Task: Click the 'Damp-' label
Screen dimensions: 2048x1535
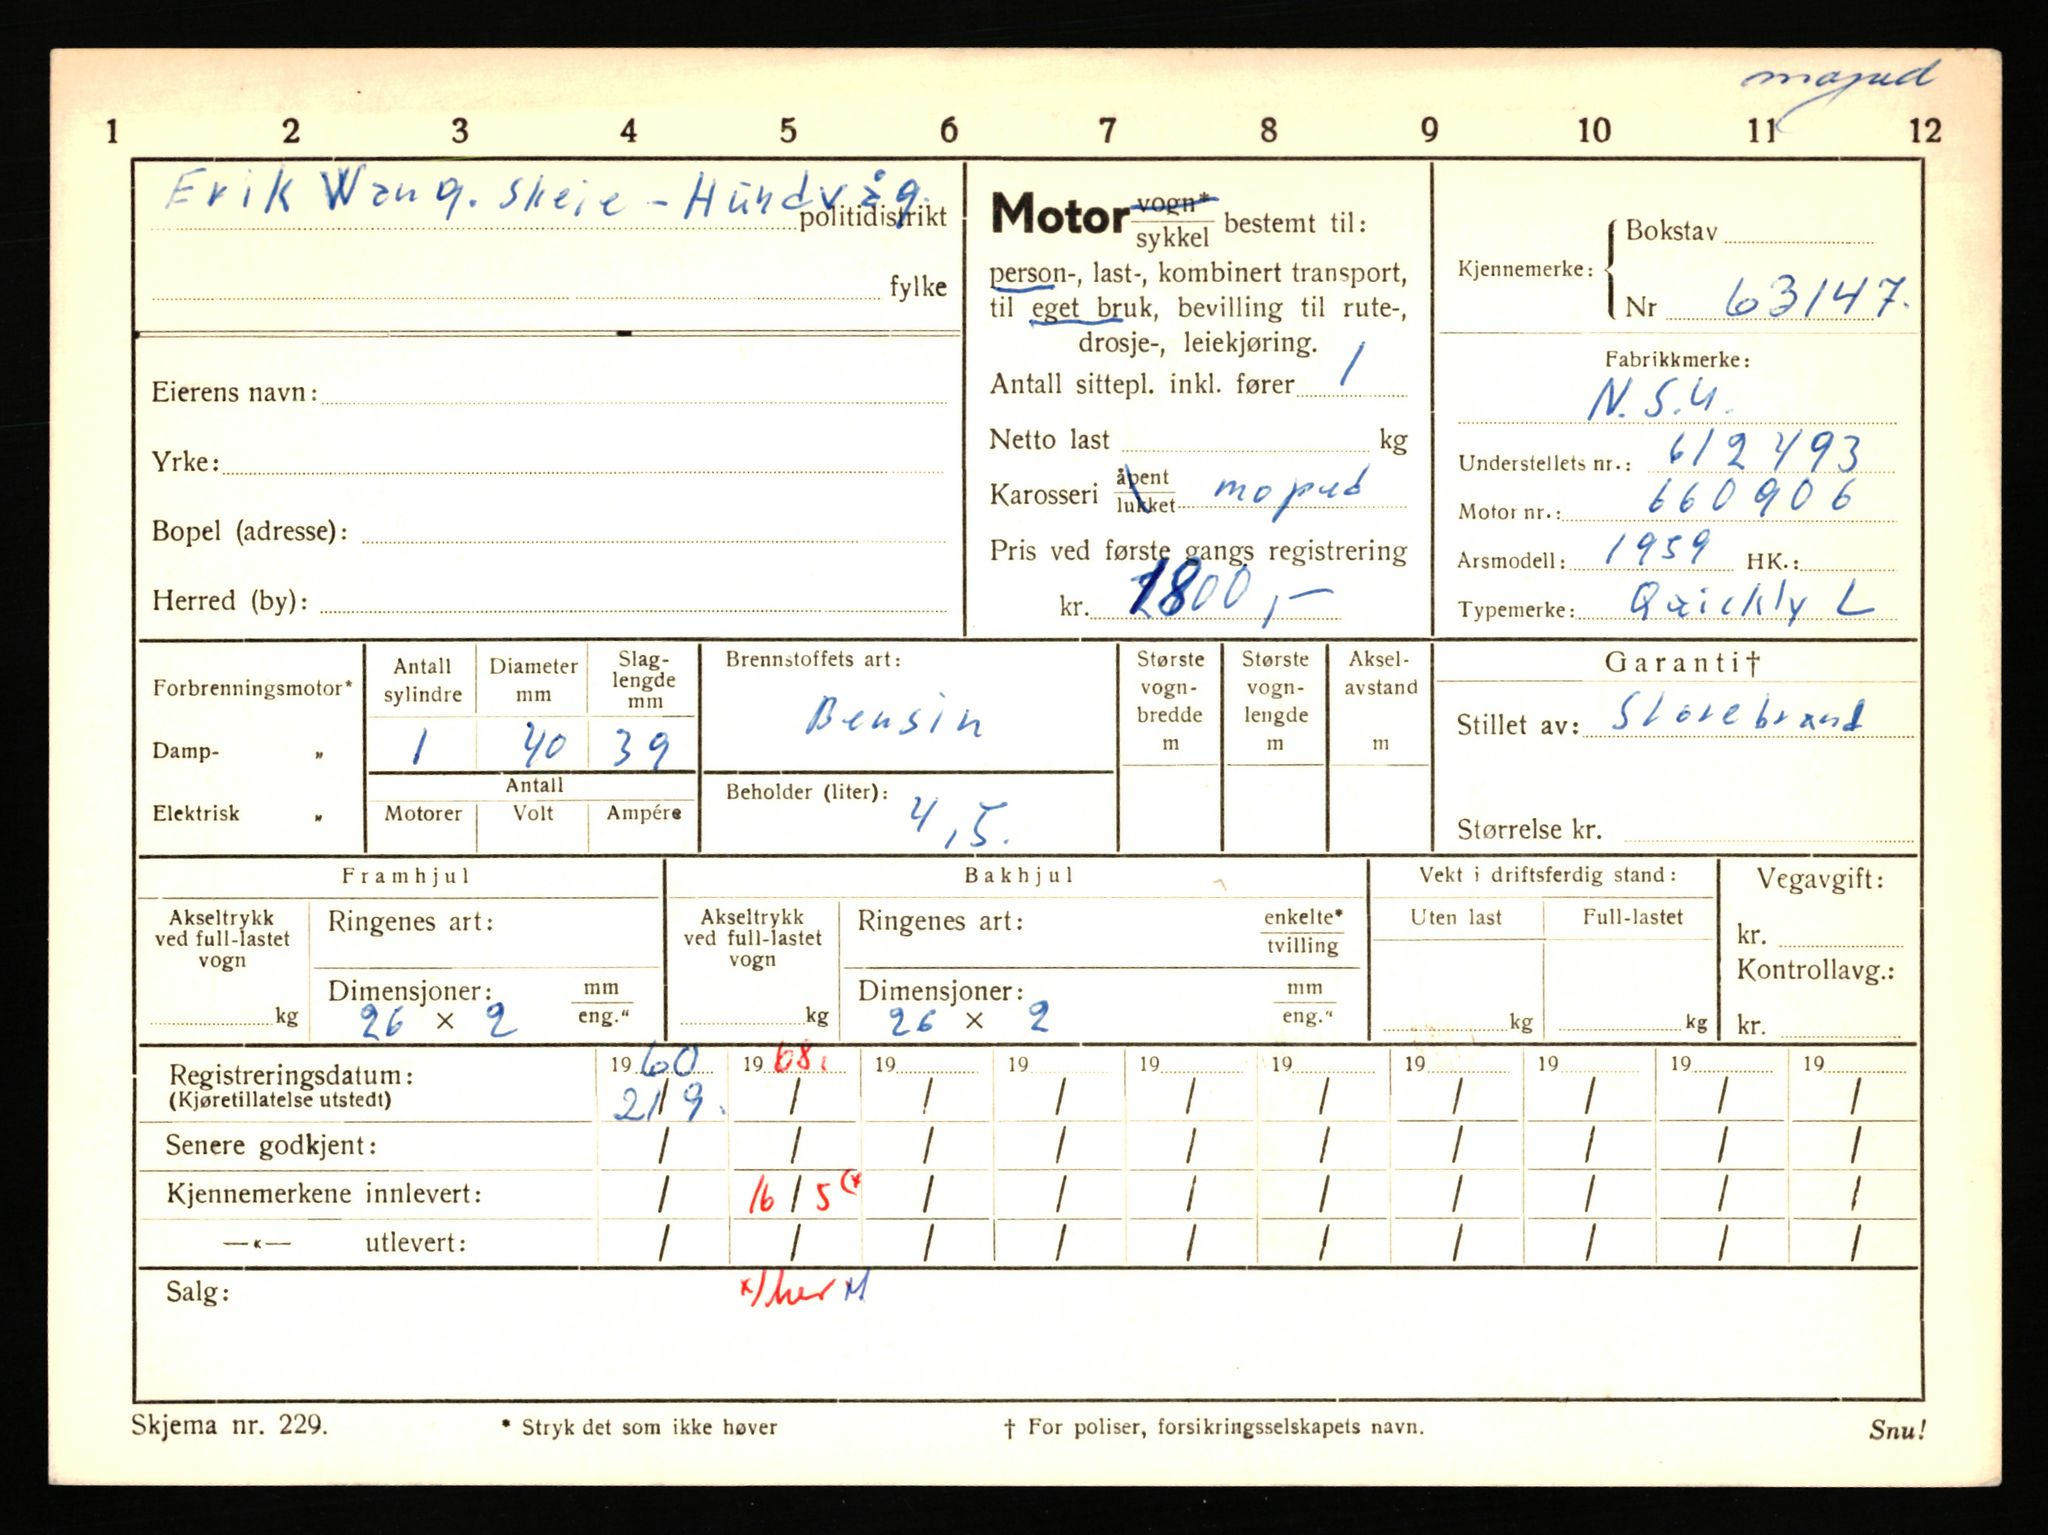Action: click(x=186, y=751)
